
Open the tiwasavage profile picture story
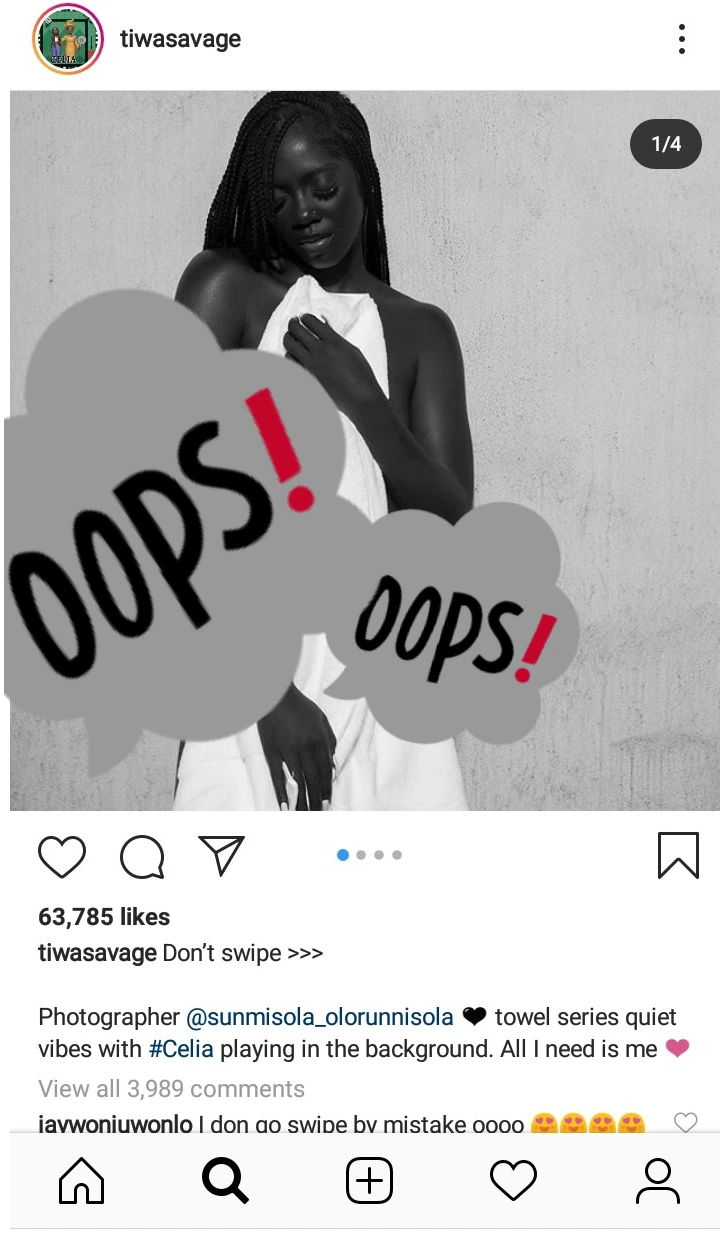[69, 40]
